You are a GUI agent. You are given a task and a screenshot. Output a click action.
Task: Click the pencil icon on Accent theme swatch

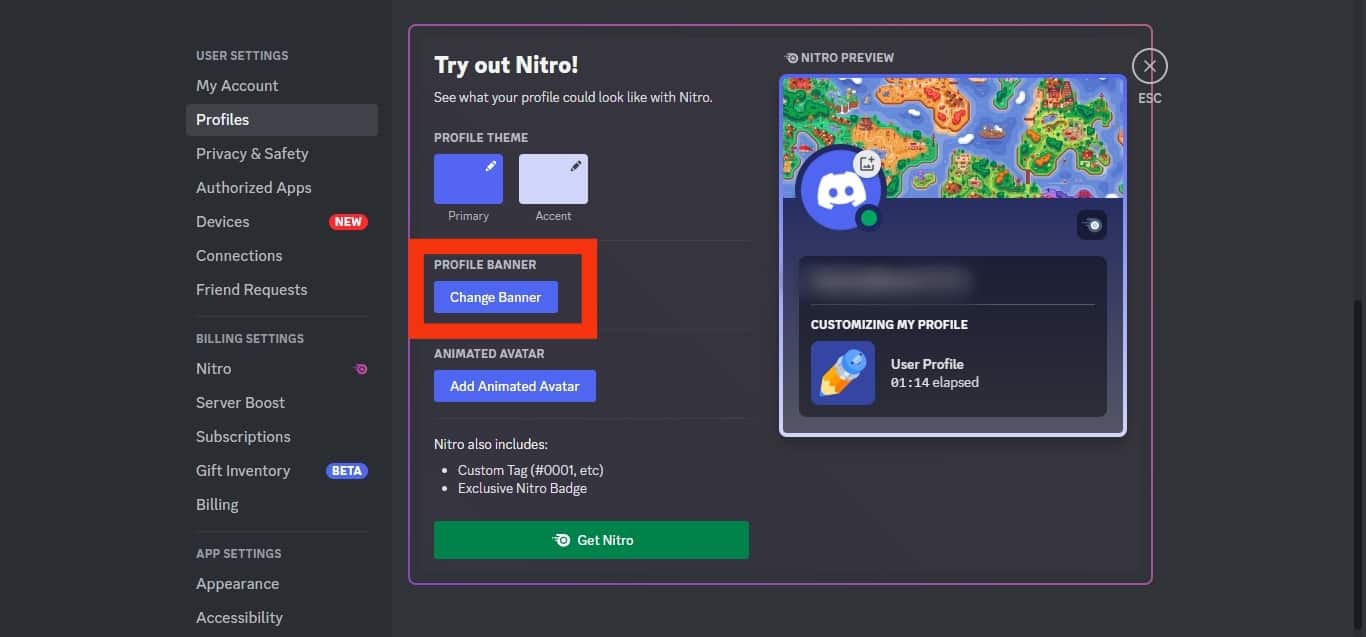pyautogui.click(x=577, y=166)
